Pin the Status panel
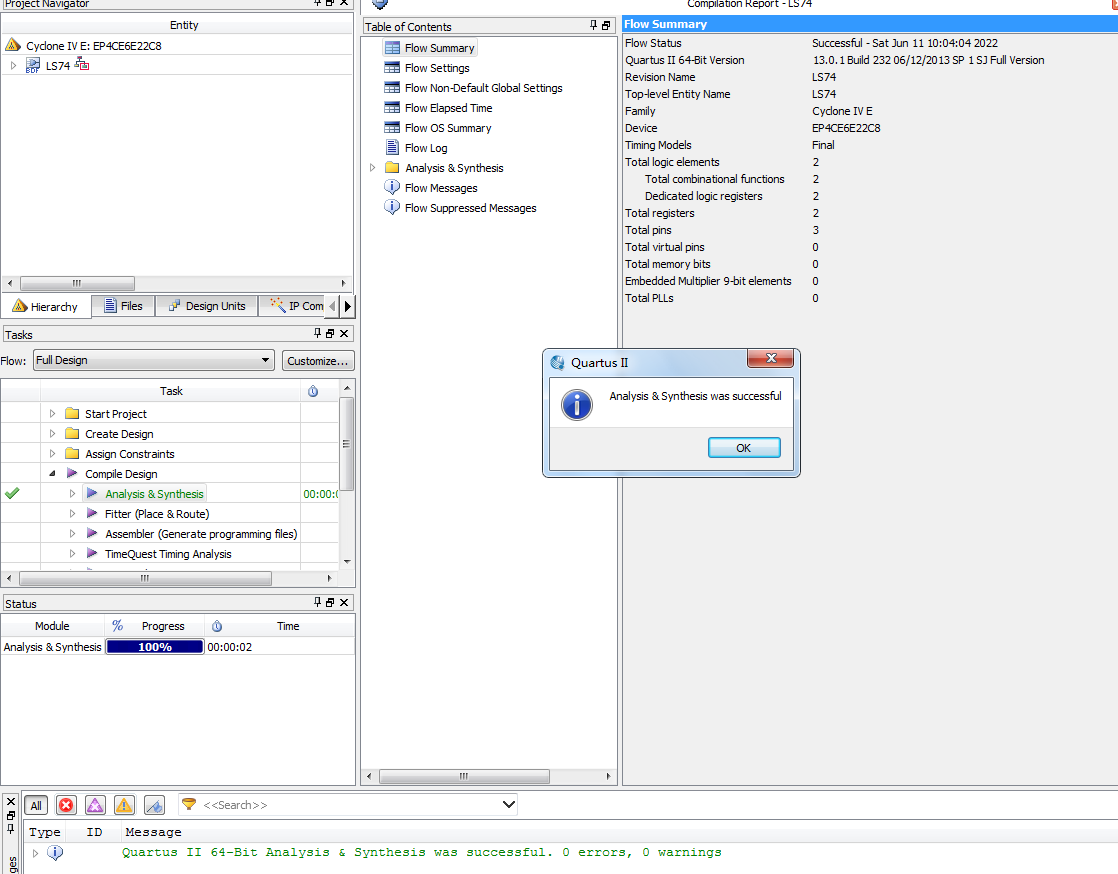This screenshot has height=874, width=1118. [317, 602]
